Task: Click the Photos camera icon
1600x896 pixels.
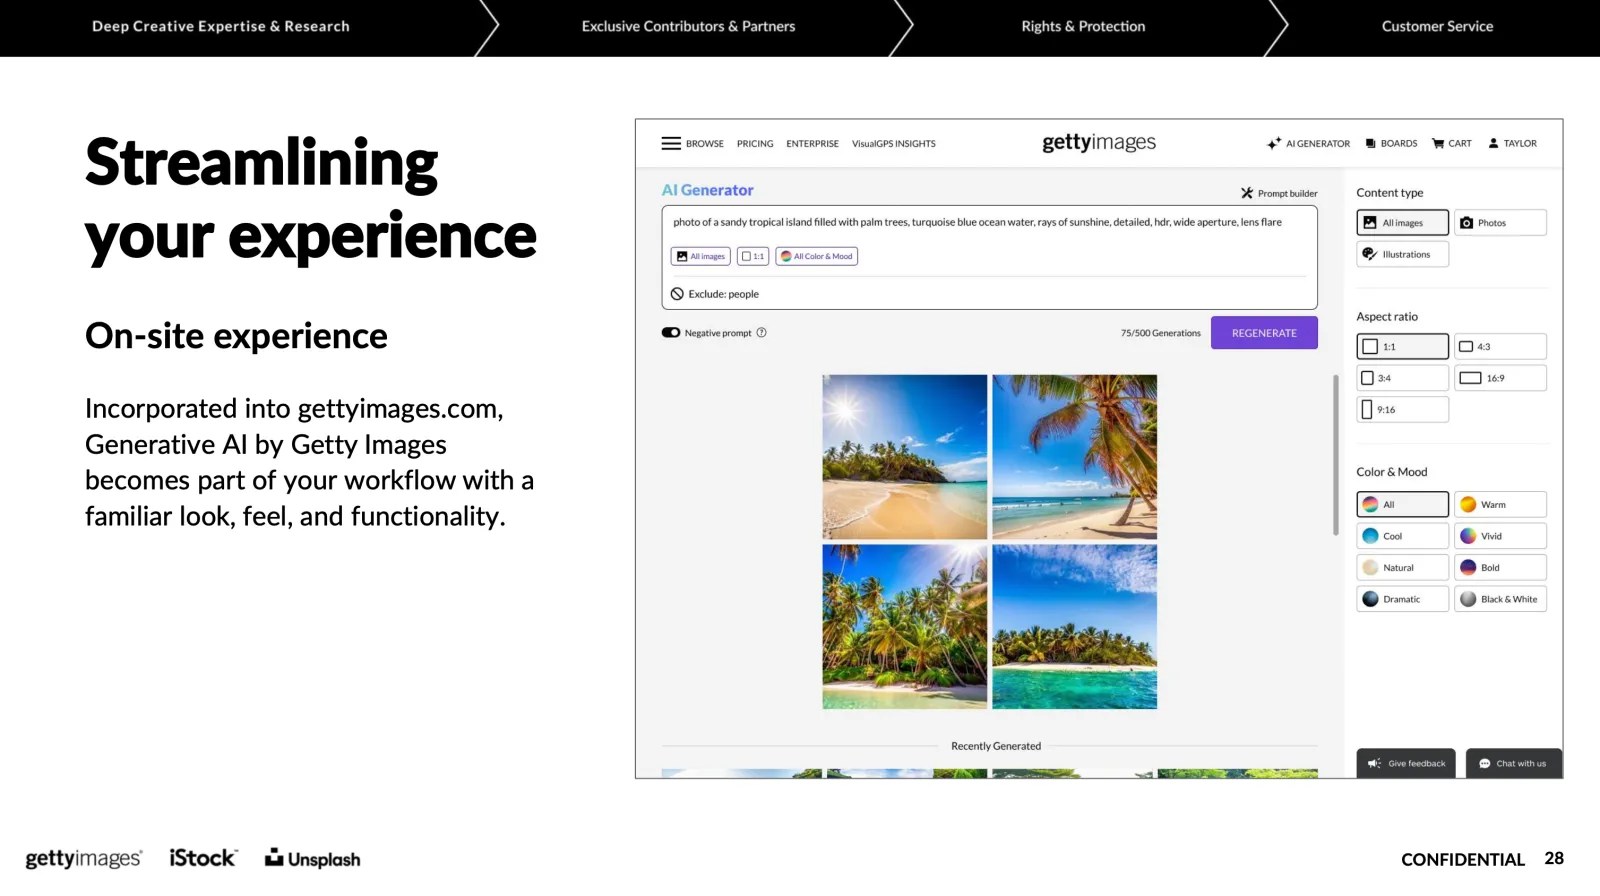Action: [x=1466, y=223]
